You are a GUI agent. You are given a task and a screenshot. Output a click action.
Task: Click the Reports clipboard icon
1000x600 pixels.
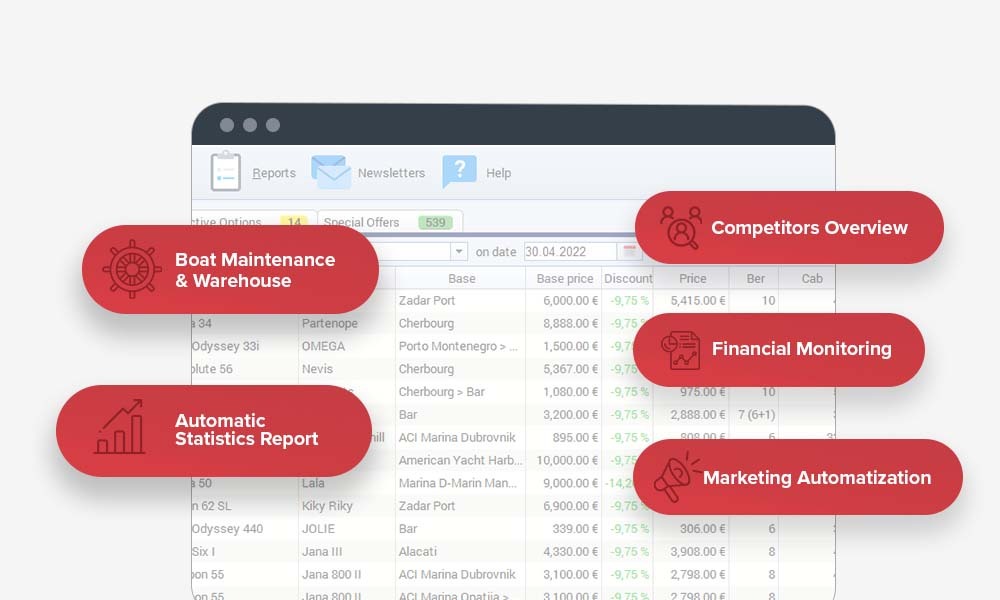(x=226, y=172)
